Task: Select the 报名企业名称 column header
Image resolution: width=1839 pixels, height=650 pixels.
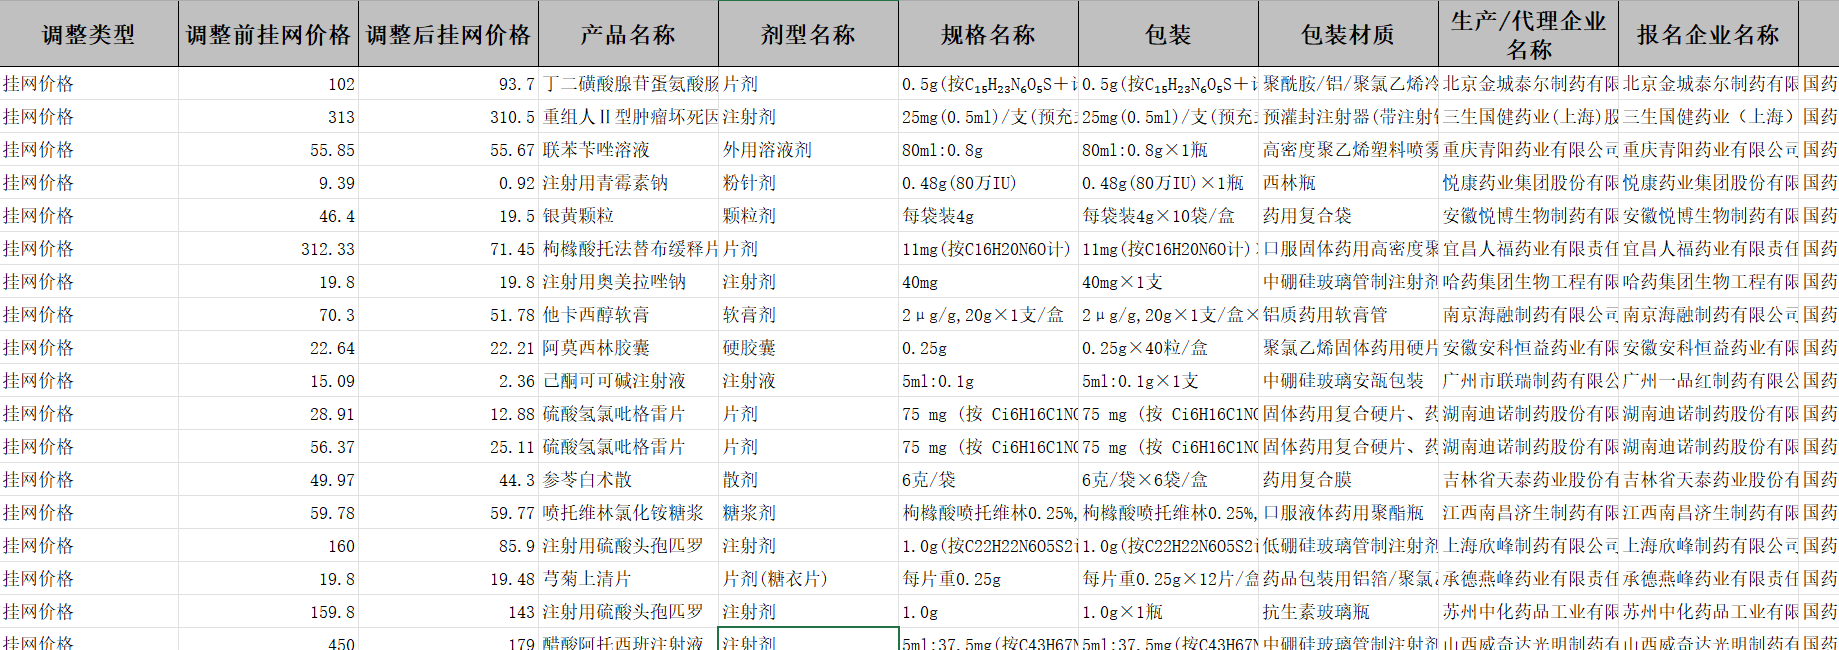Action: coord(1708,35)
